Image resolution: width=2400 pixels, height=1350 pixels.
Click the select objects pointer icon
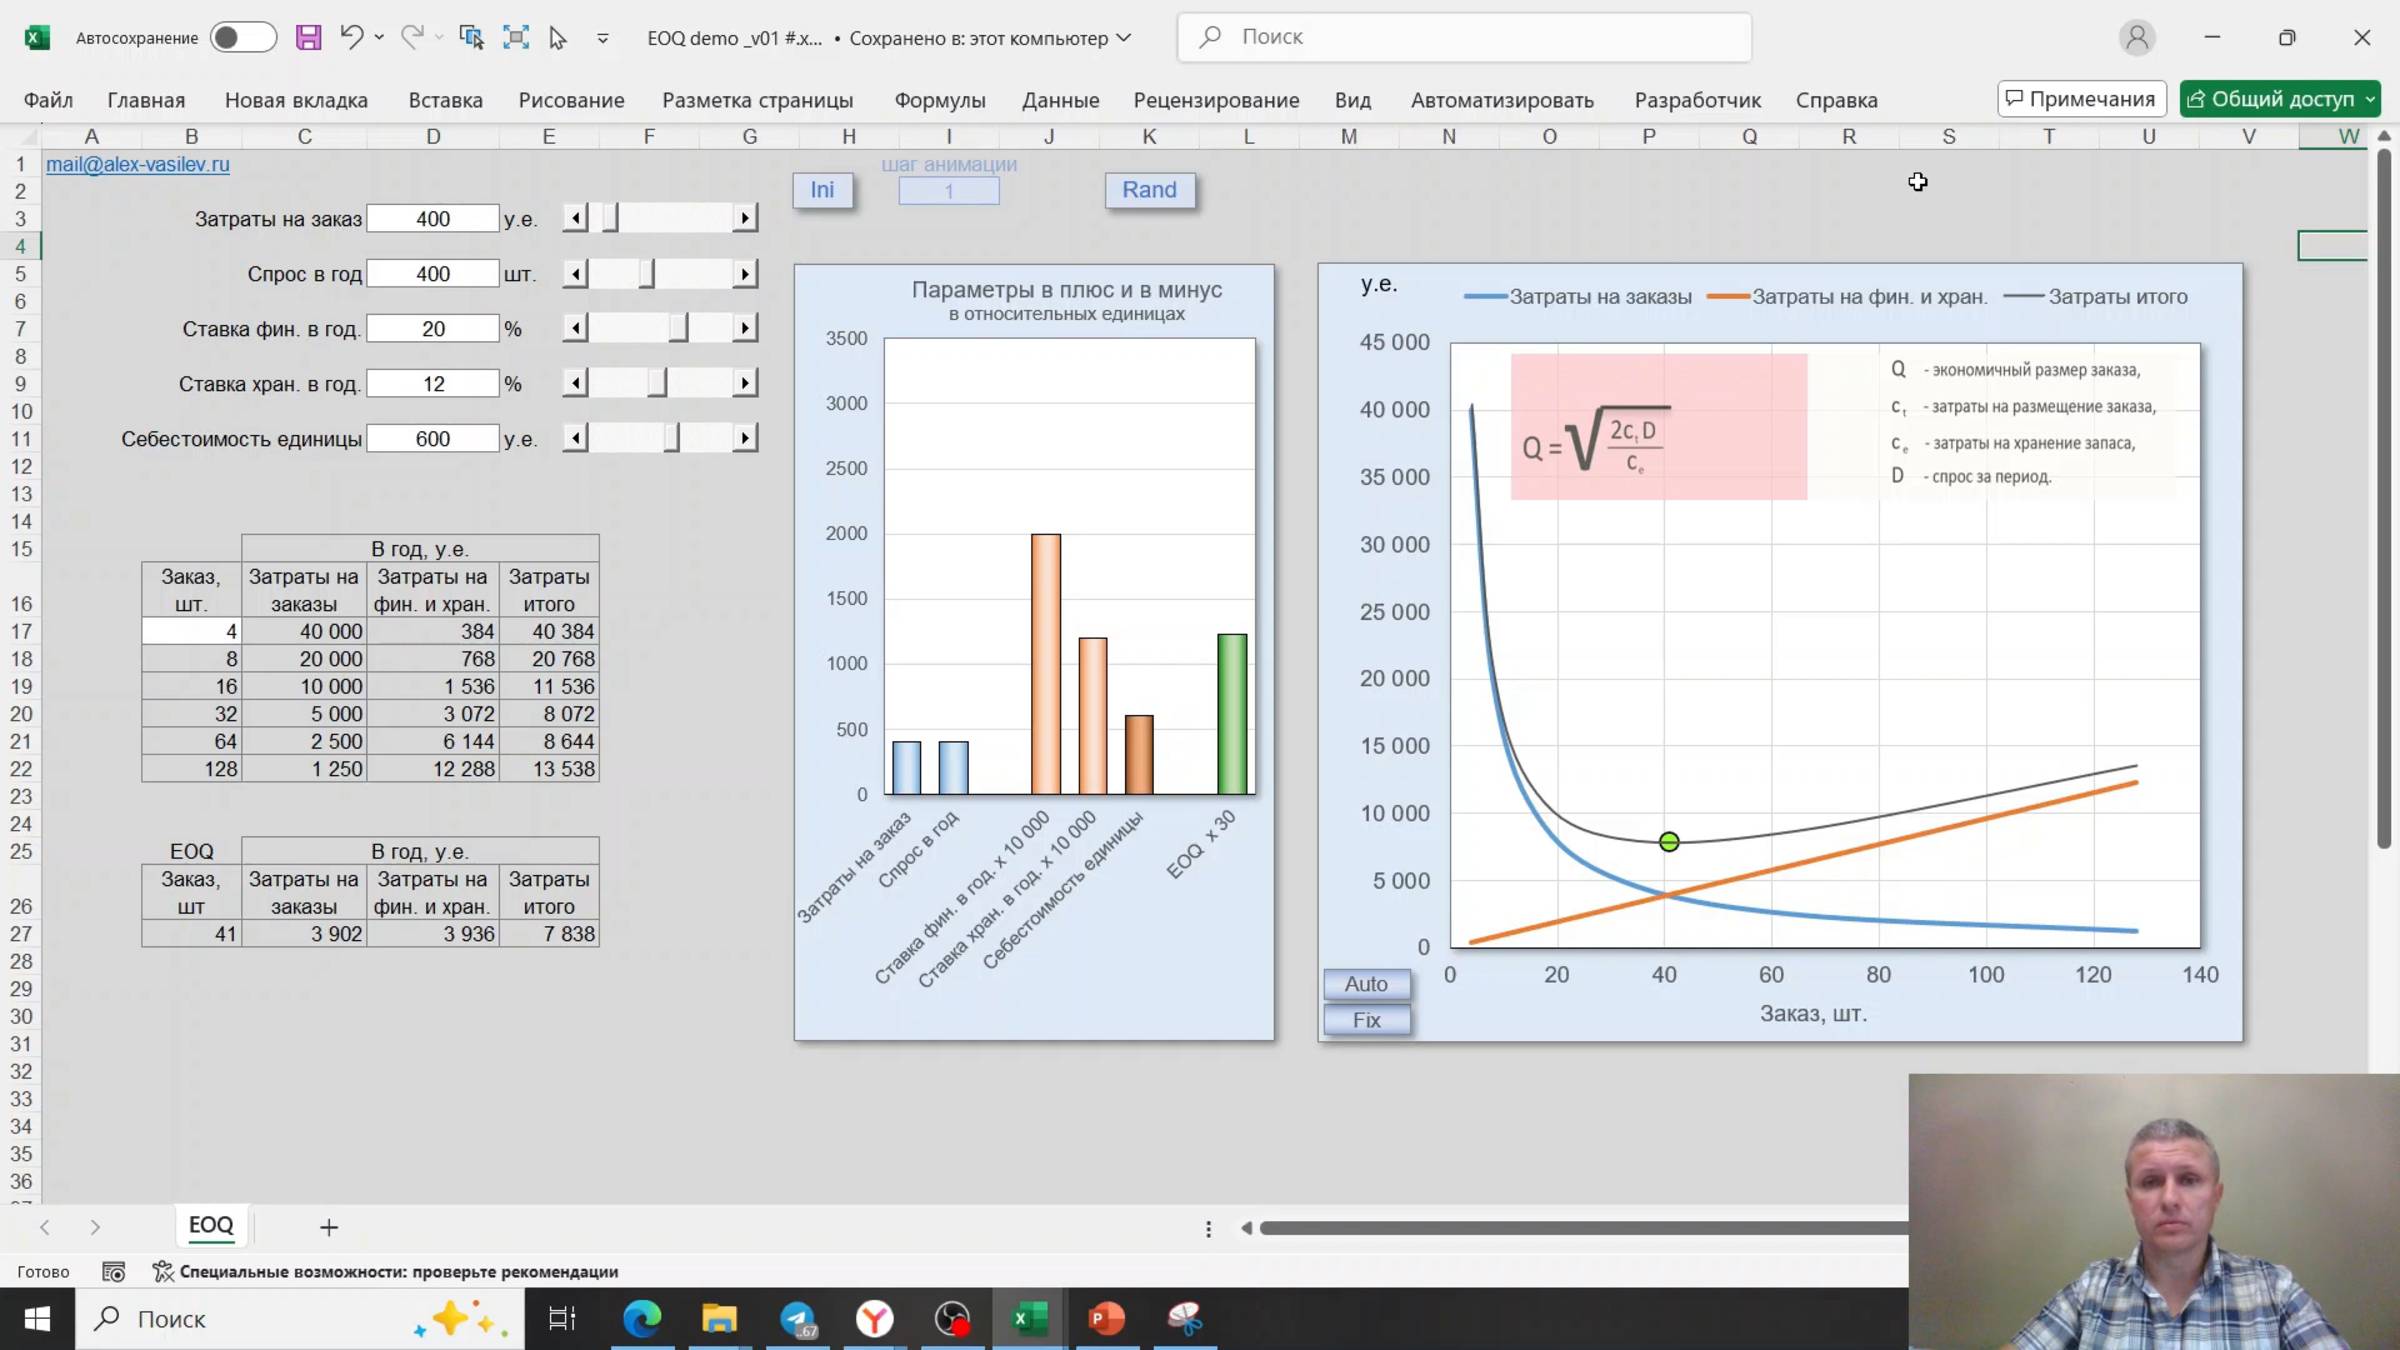tap(558, 38)
